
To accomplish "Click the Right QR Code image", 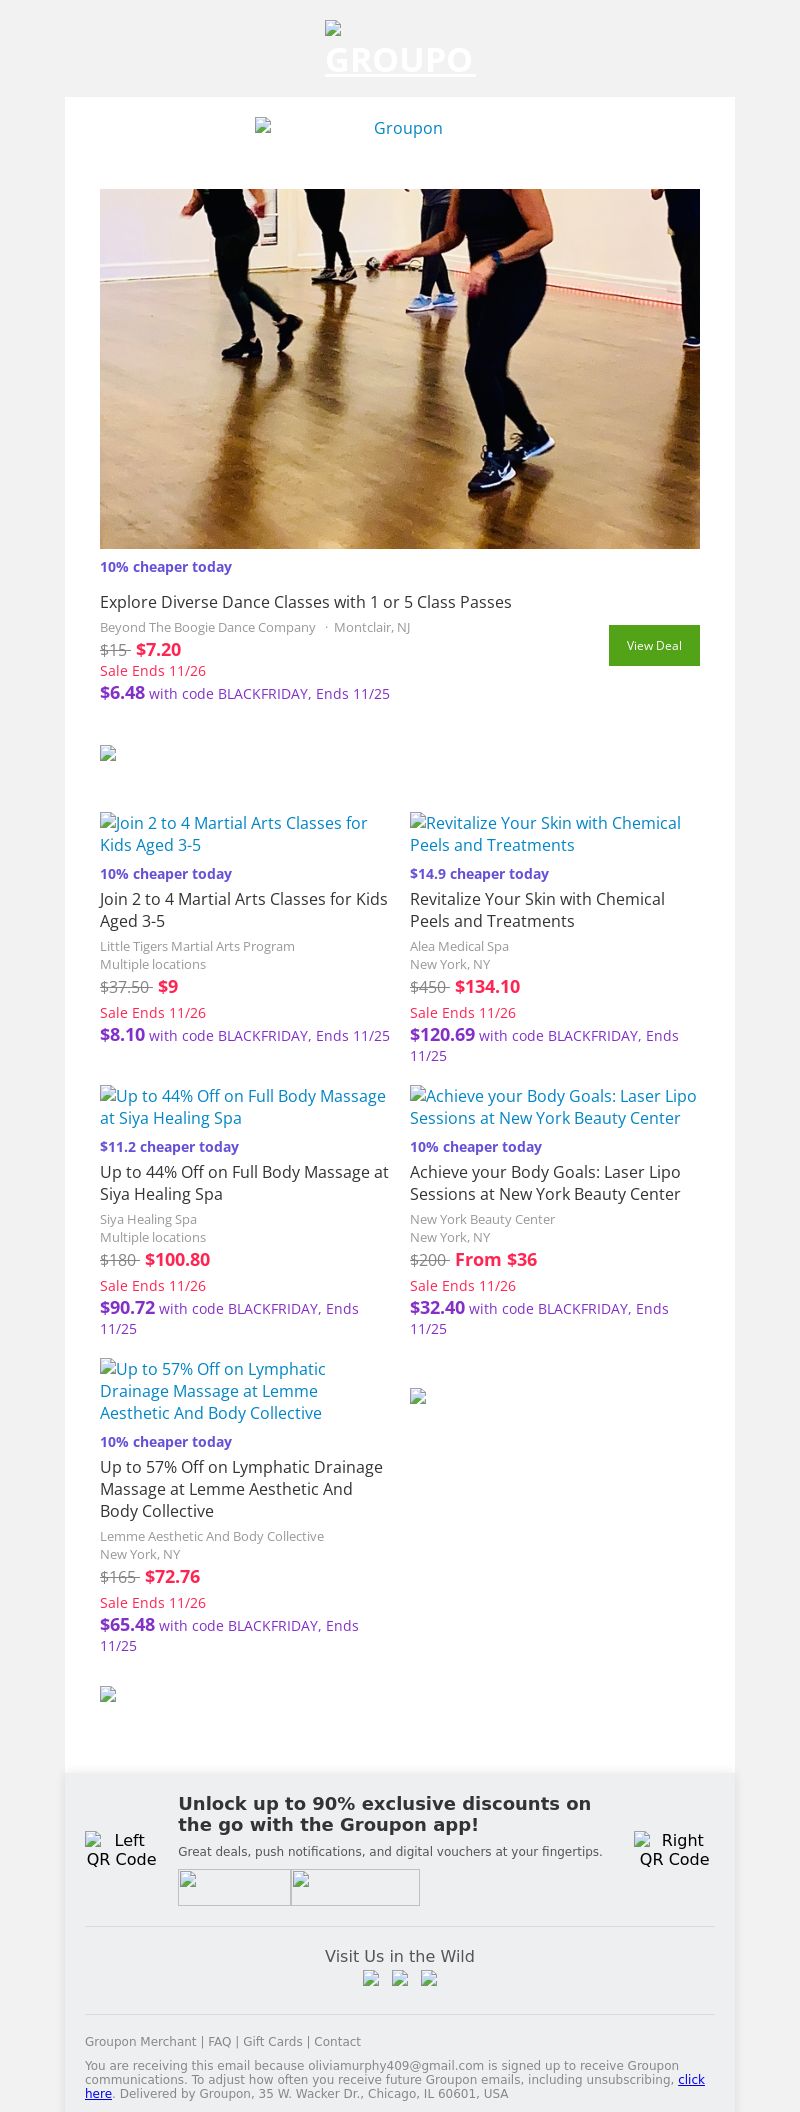I will pyautogui.click(x=674, y=1849).
